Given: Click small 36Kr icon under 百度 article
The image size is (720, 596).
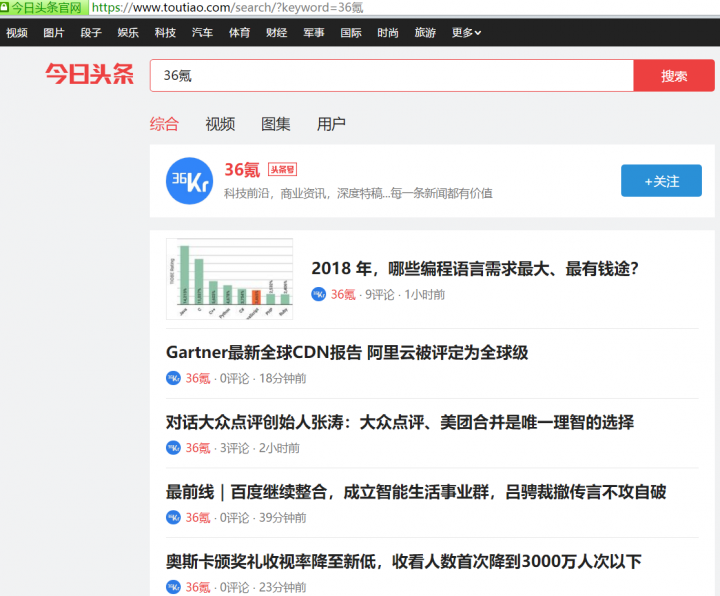Looking at the screenshot, I should coord(173,517).
